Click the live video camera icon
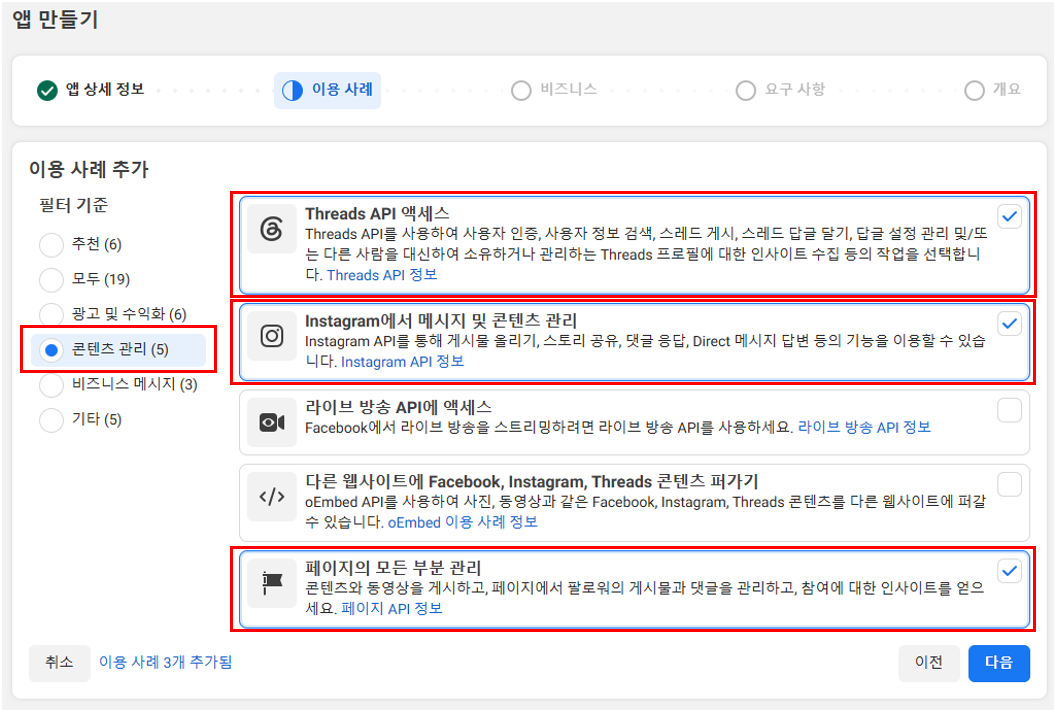Image resolution: width=1056 pixels, height=714 pixels. [x=271, y=422]
